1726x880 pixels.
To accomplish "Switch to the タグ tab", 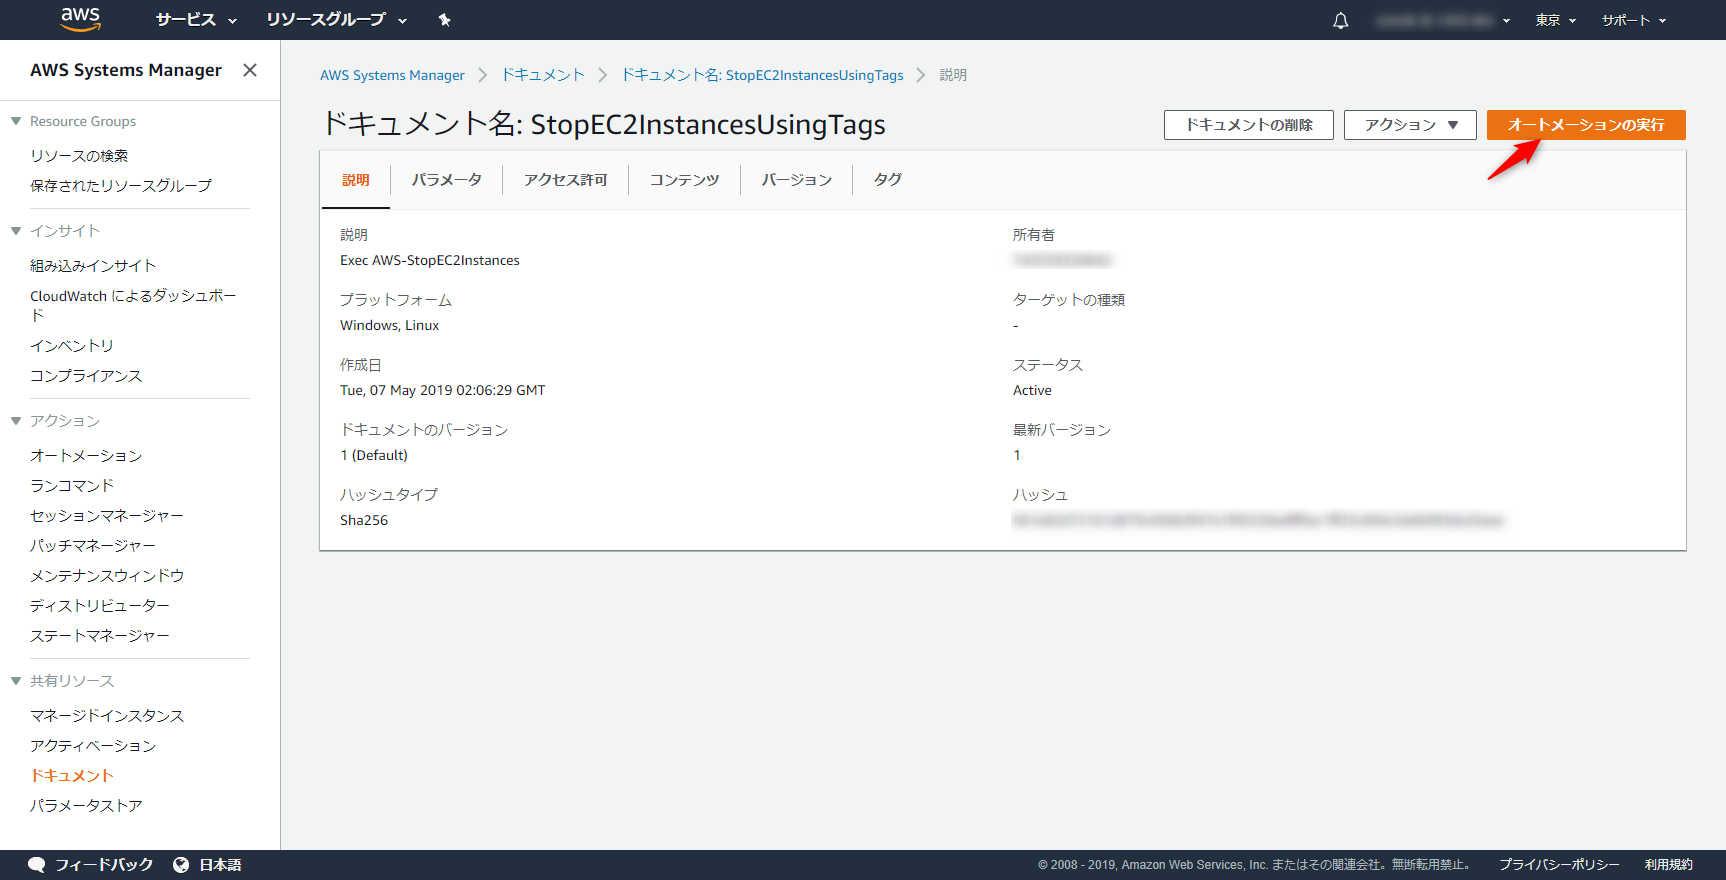I will coord(888,180).
